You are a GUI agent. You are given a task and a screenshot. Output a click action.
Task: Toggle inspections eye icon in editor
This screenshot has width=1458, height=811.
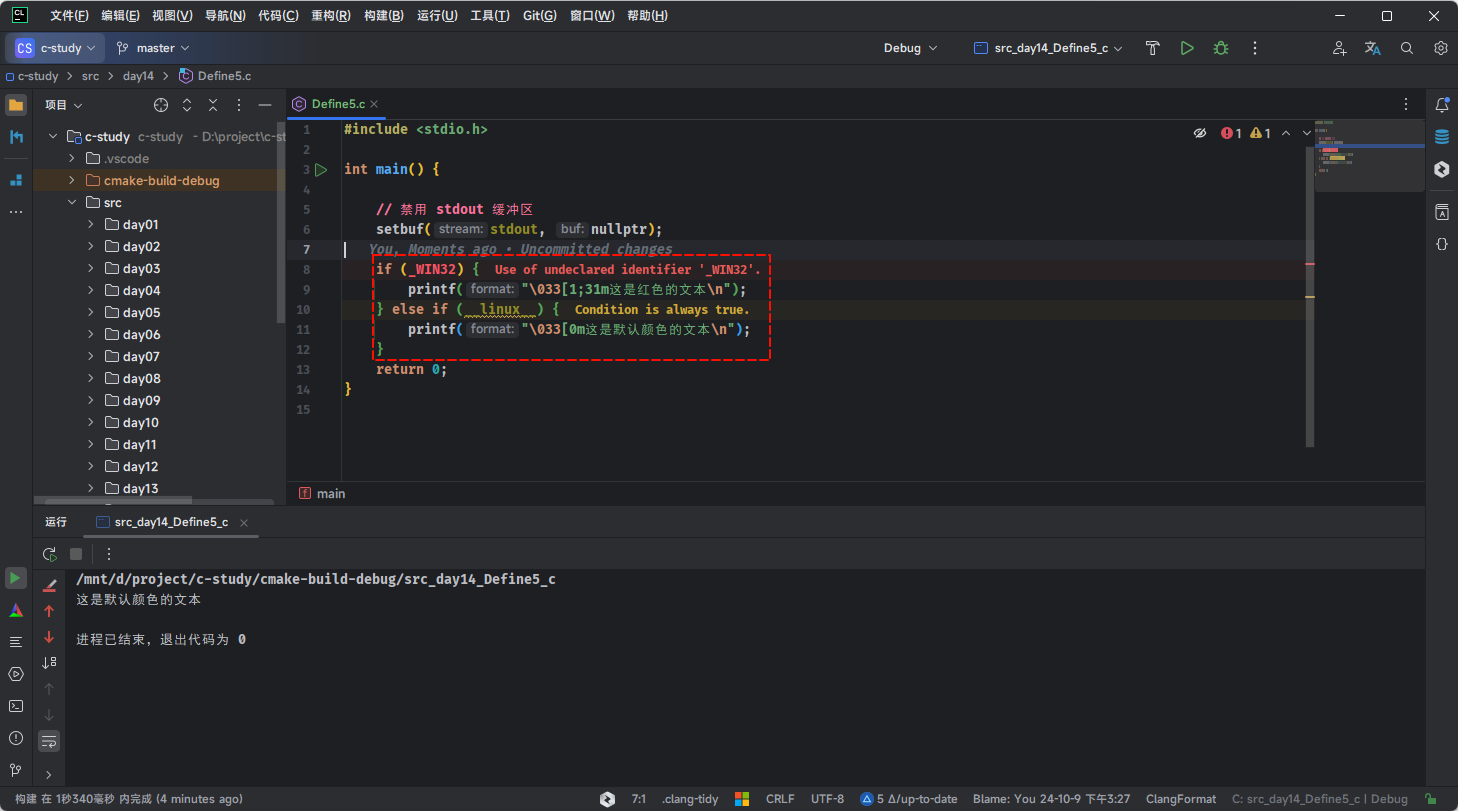[1200, 133]
